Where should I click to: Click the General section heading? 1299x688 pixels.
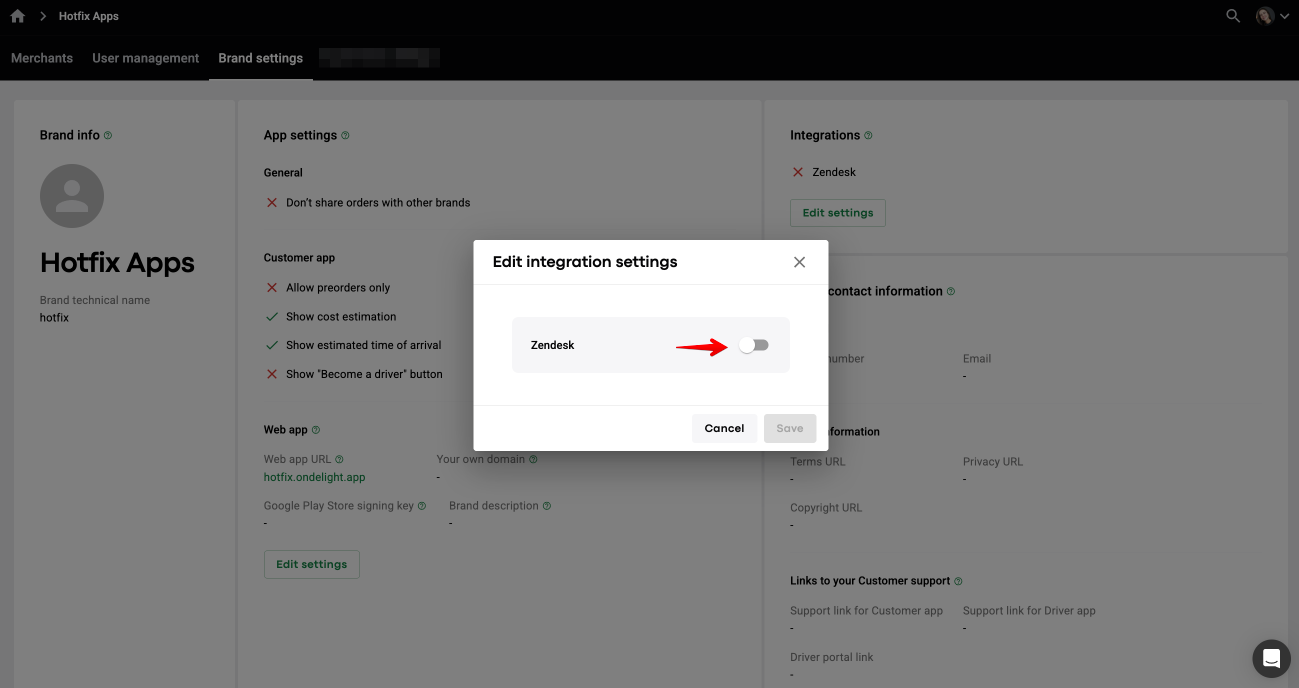pyautogui.click(x=283, y=173)
